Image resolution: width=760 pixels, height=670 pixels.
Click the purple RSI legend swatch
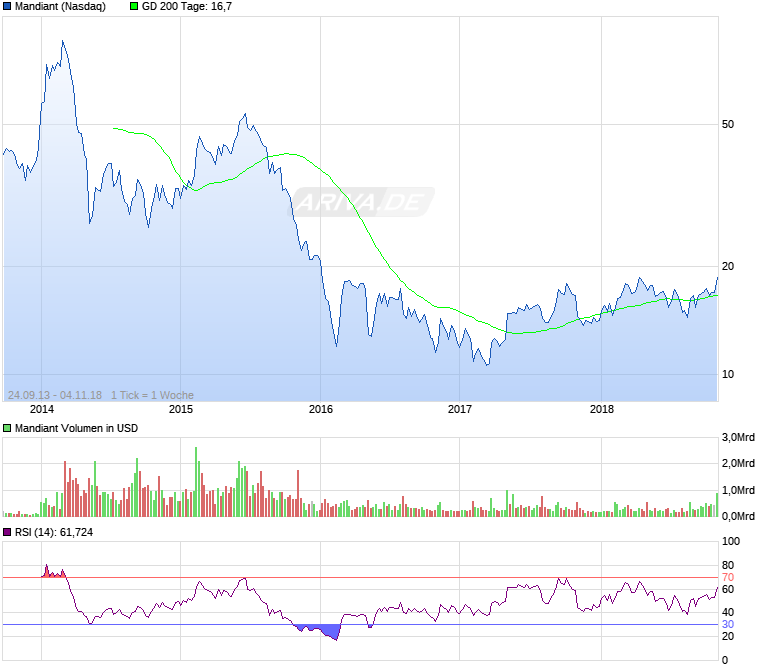point(7,532)
